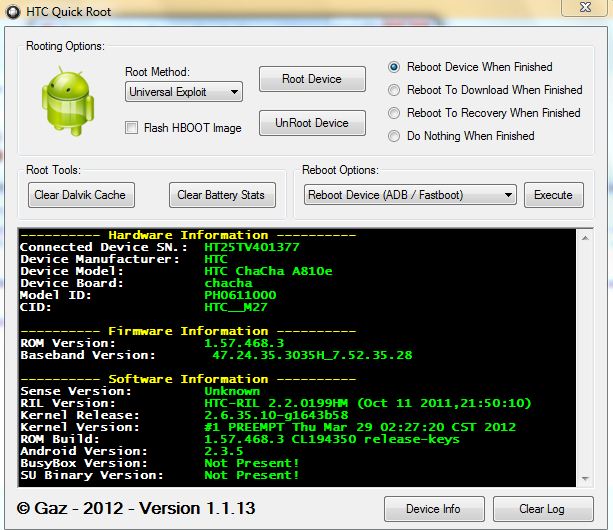Click the Firmware Information header

coord(188,331)
